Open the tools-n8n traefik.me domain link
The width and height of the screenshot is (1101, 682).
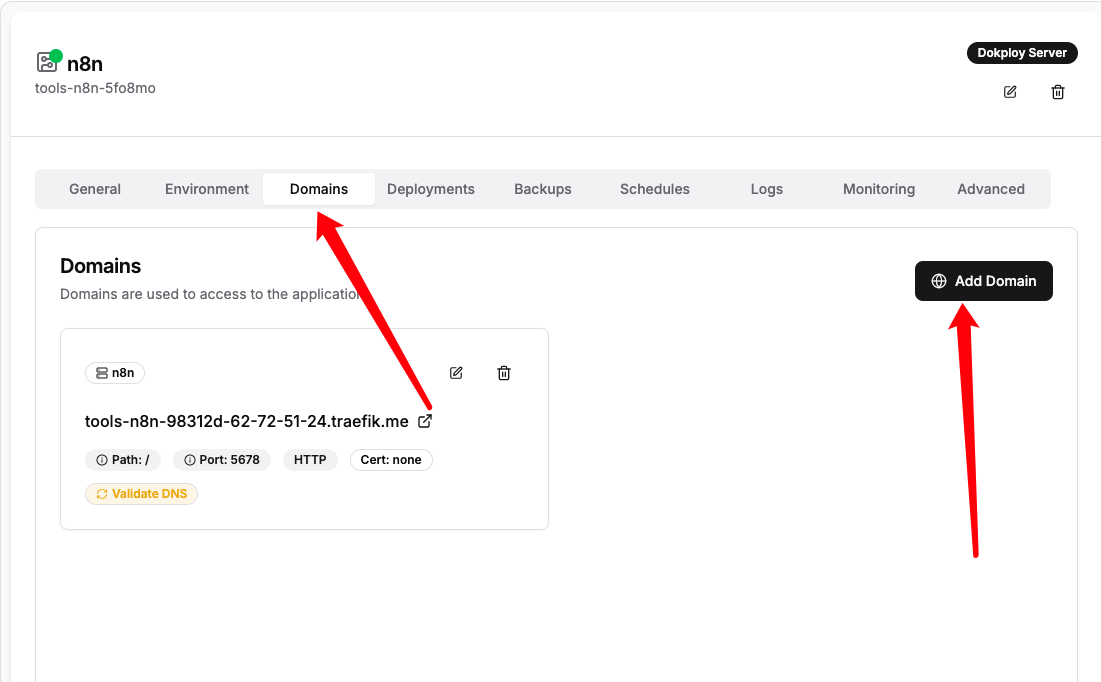(x=246, y=421)
